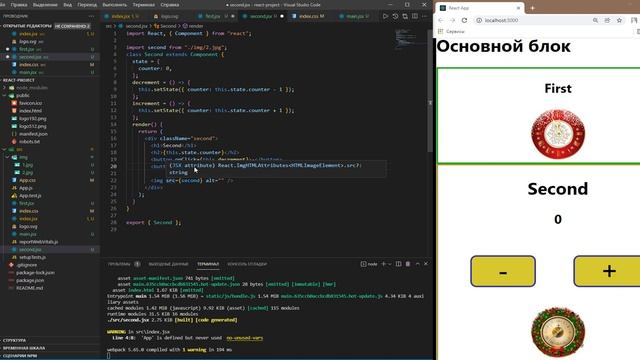This screenshot has height=360, width=640.
Task: Click the share icon in address bar
Action: [x=607, y=20]
